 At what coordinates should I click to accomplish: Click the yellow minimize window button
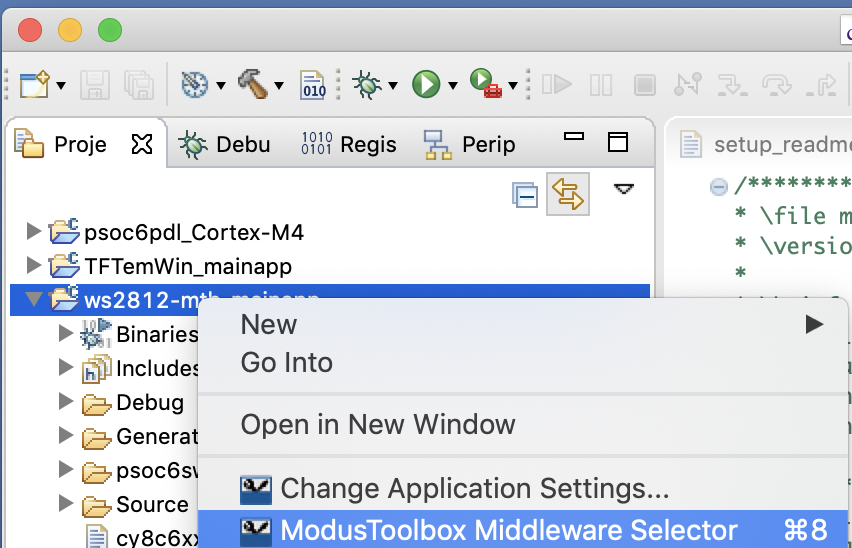[x=70, y=30]
